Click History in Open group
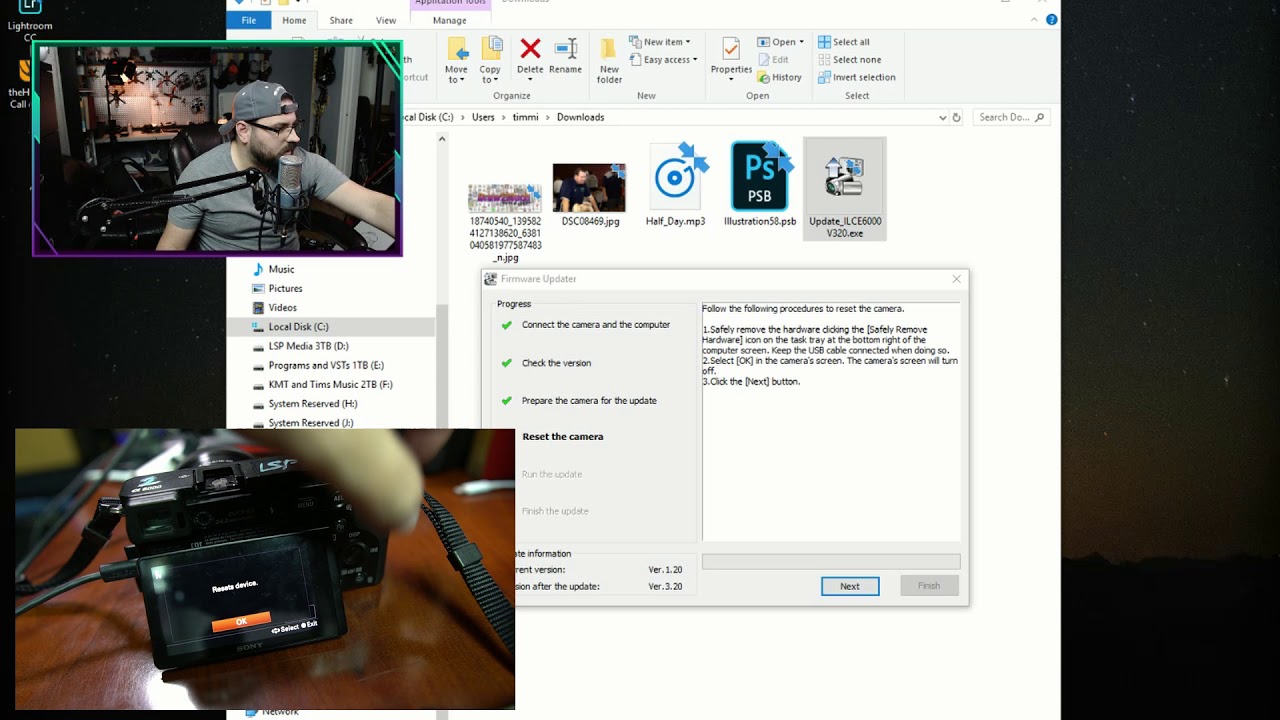1280x720 pixels. coord(779,77)
